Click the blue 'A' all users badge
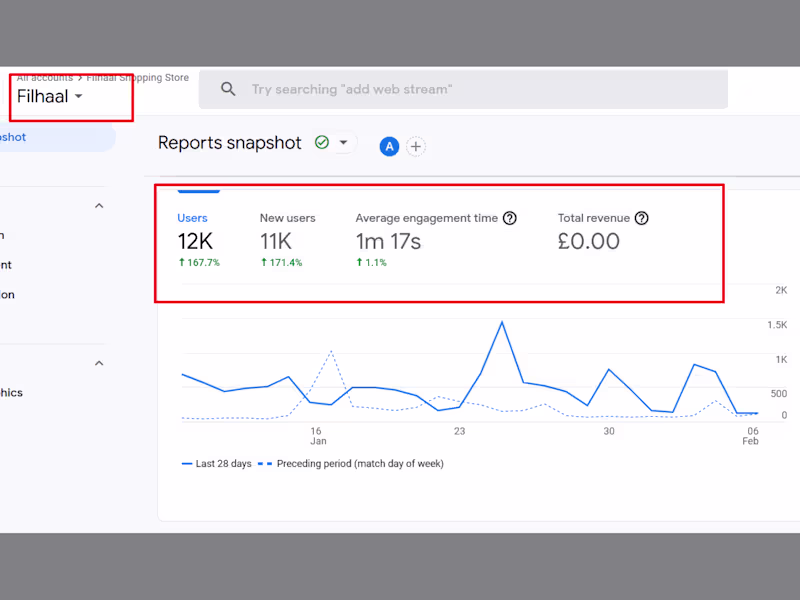 (x=389, y=146)
